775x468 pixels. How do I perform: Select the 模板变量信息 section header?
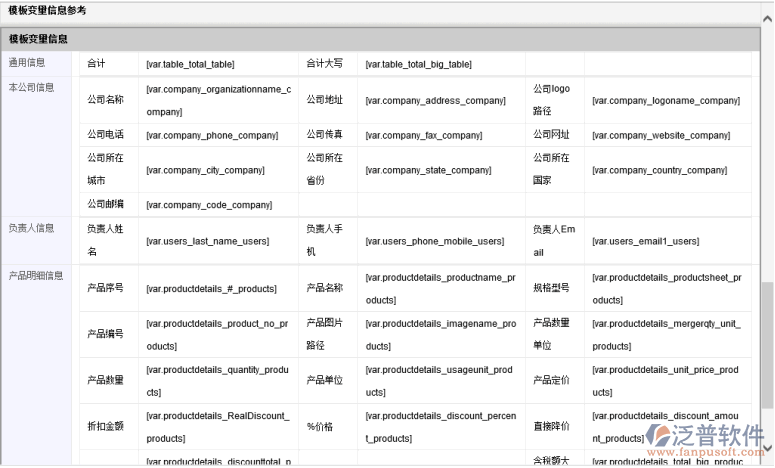(39, 39)
